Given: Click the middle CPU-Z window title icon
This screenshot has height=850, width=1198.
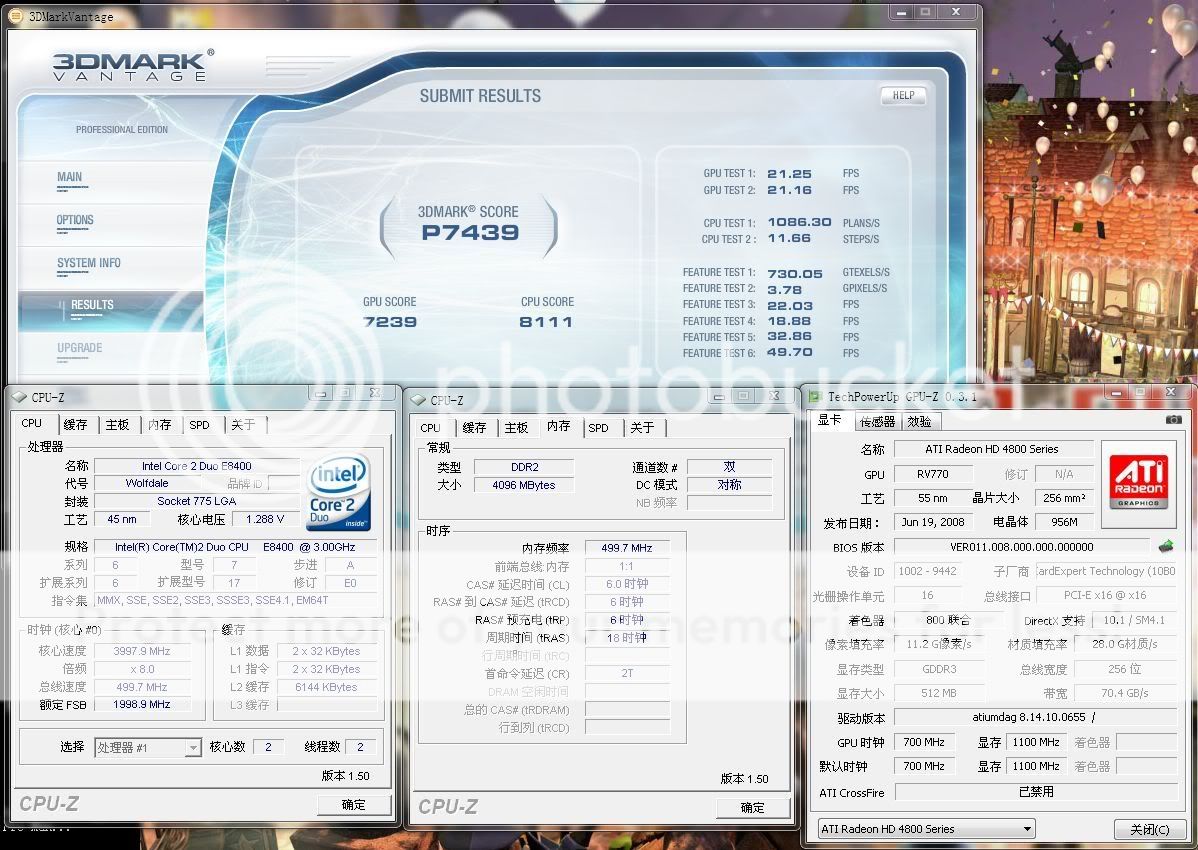Looking at the screenshot, I should coord(418,400).
